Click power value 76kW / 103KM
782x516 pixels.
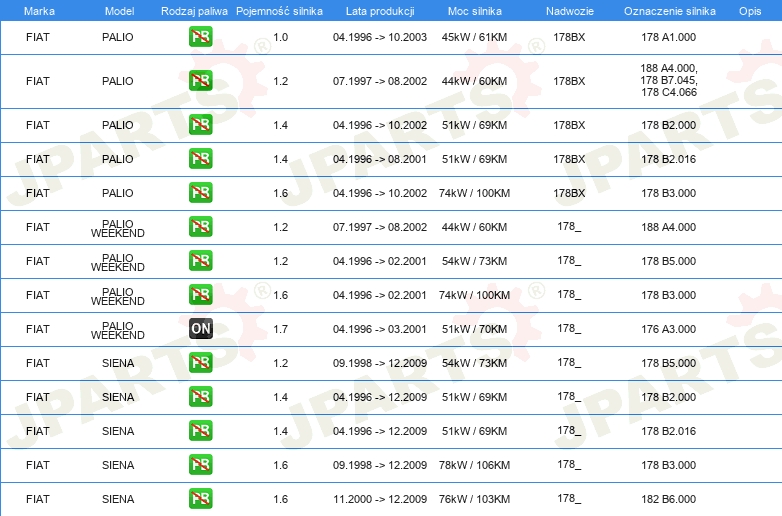[474, 499]
